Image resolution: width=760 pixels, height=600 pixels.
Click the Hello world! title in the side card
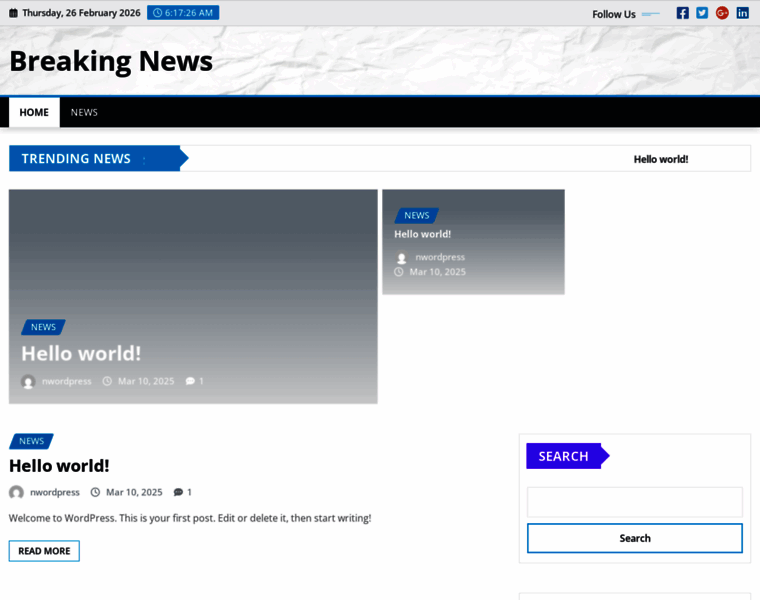pos(422,234)
